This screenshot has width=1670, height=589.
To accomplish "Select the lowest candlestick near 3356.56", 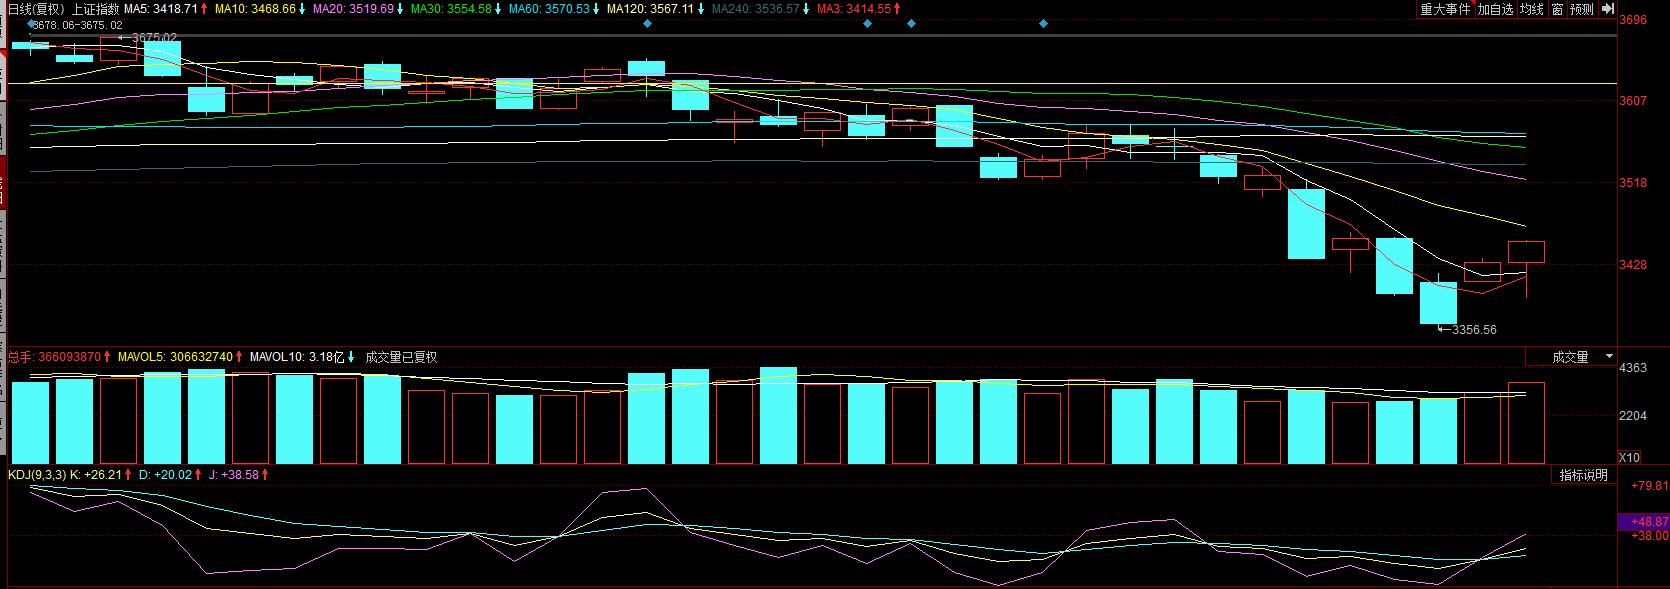I will coord(1438,303).
